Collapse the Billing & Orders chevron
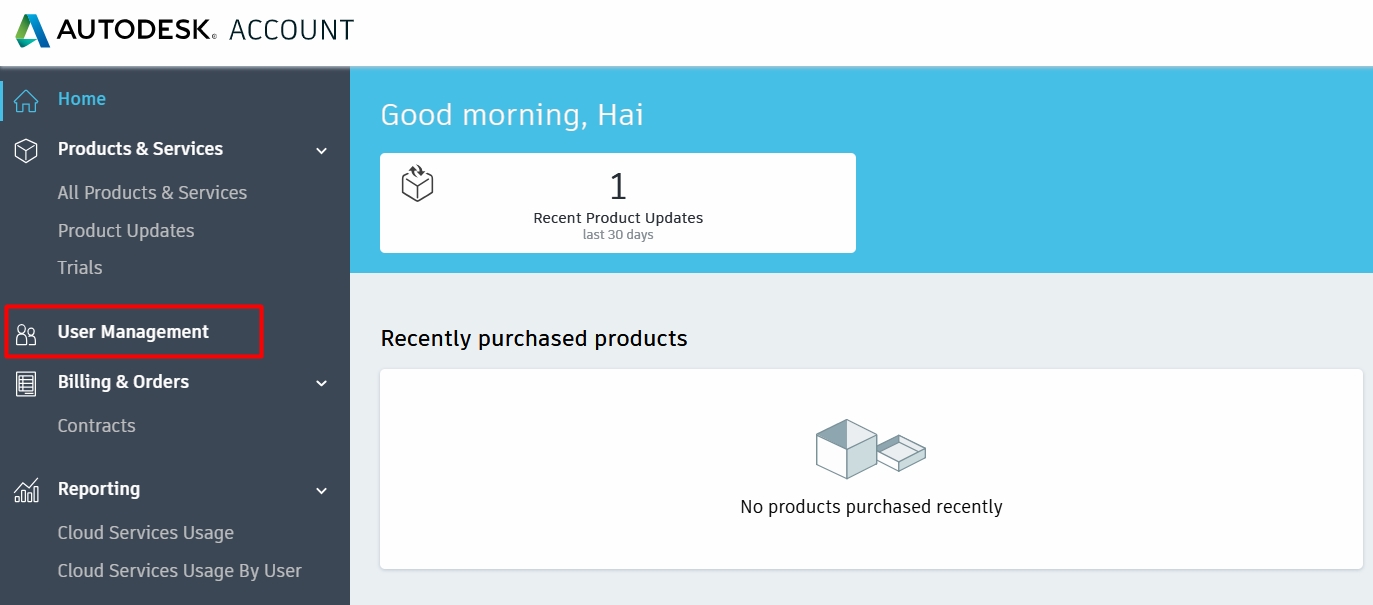 pos(321,383)
